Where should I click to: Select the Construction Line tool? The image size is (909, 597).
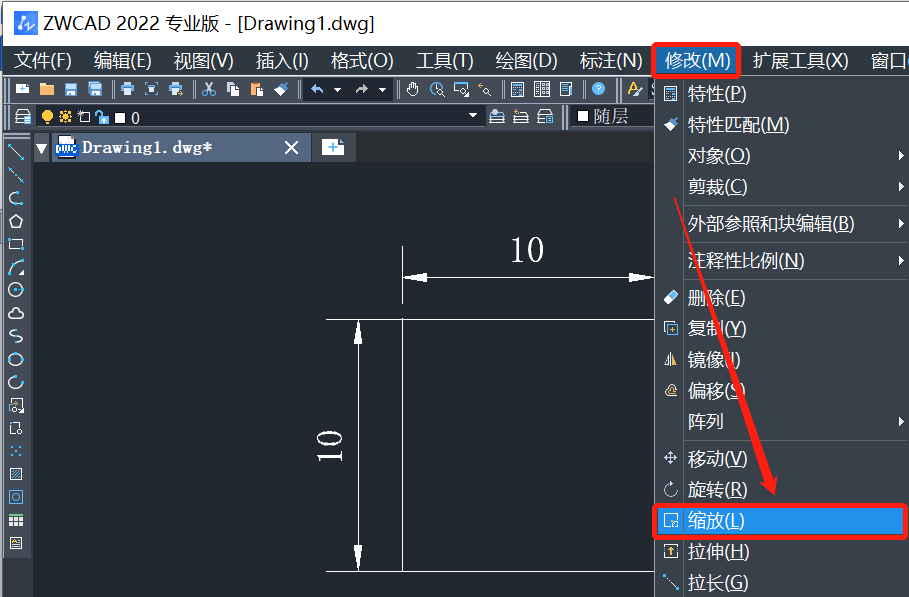pyautogui.click(x=16, y=174)
